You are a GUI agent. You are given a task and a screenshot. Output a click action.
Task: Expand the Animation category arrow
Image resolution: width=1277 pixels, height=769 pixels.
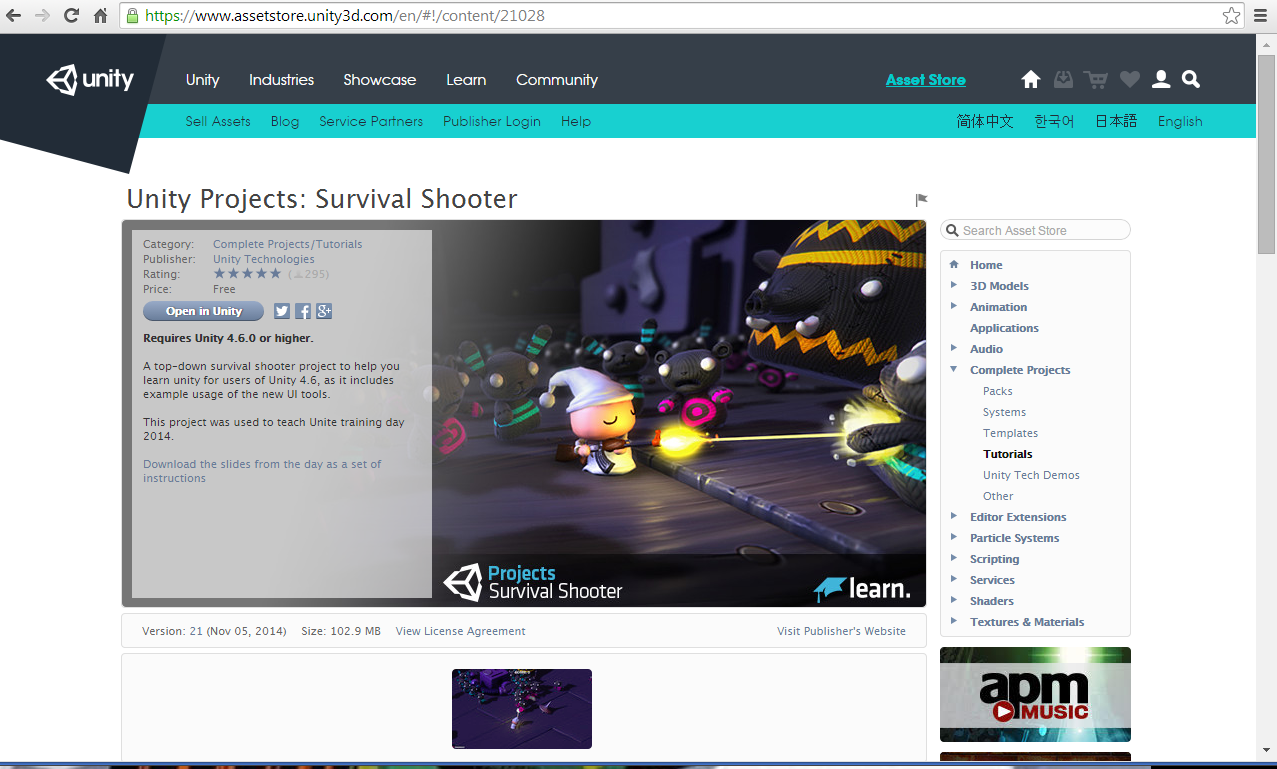coord(954,306)
